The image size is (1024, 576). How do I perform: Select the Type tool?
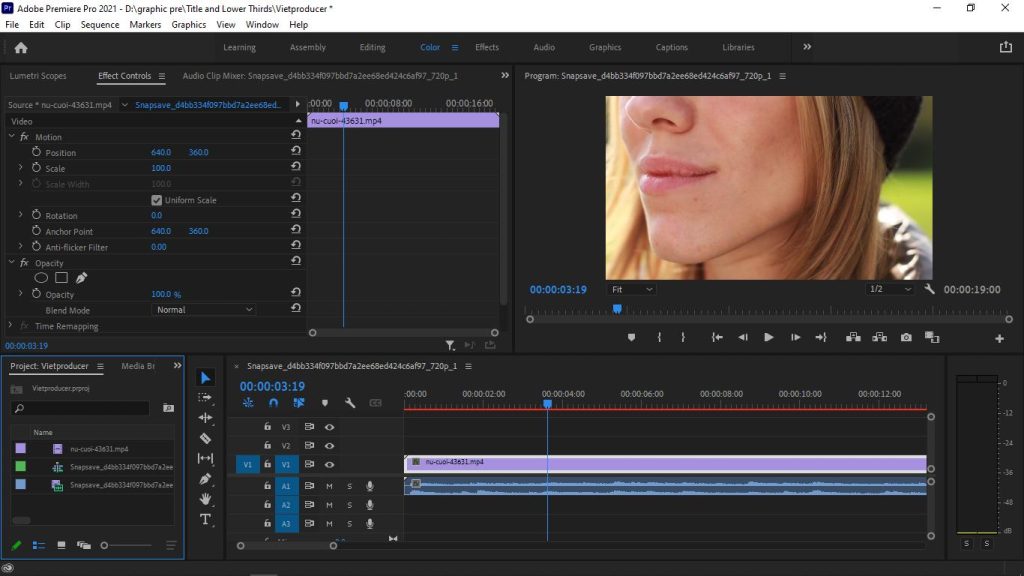click(206, 519)
